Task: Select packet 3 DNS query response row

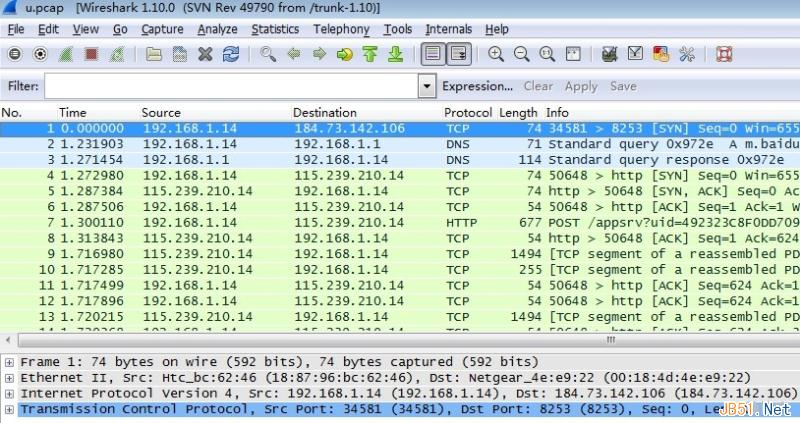Action: [x=400, y=160]
